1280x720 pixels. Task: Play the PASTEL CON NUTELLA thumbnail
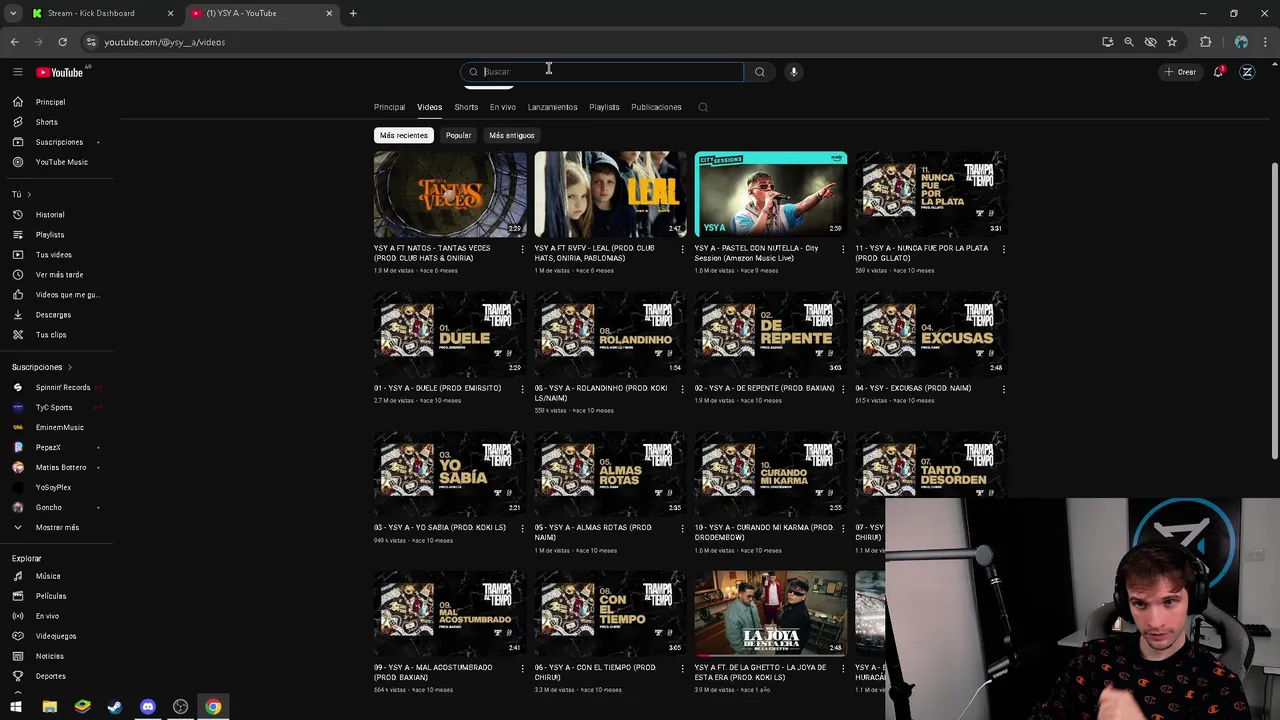[771, 194]
